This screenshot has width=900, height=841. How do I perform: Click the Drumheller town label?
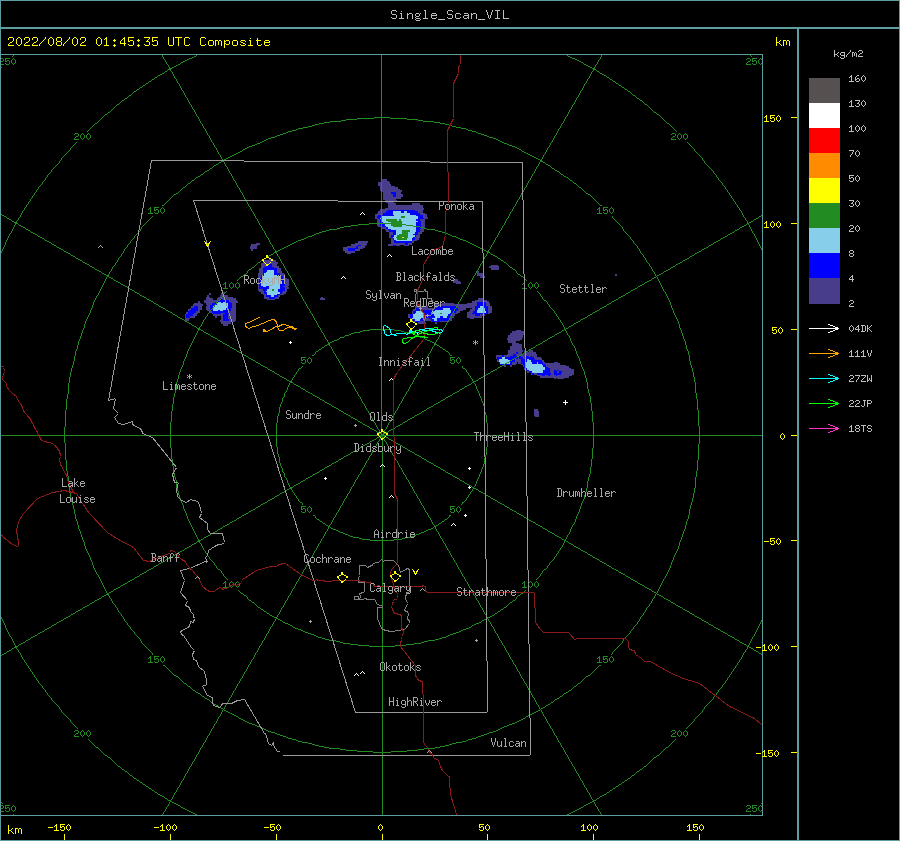(x=586, y=493)
